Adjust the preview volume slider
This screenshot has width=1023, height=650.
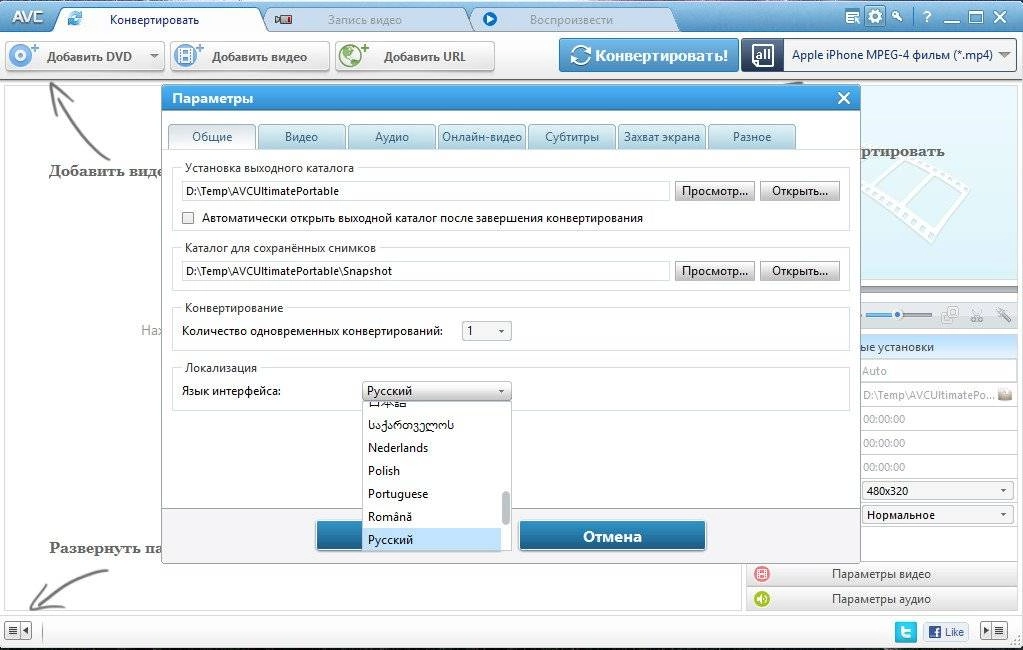[898, 315]
